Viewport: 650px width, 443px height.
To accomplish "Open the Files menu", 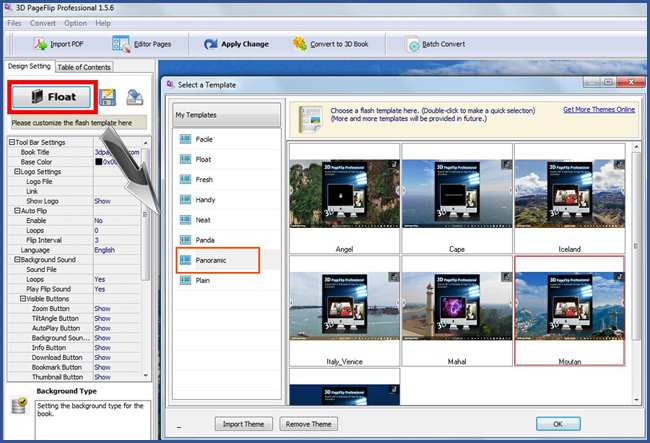I will (x=14, y=23).
